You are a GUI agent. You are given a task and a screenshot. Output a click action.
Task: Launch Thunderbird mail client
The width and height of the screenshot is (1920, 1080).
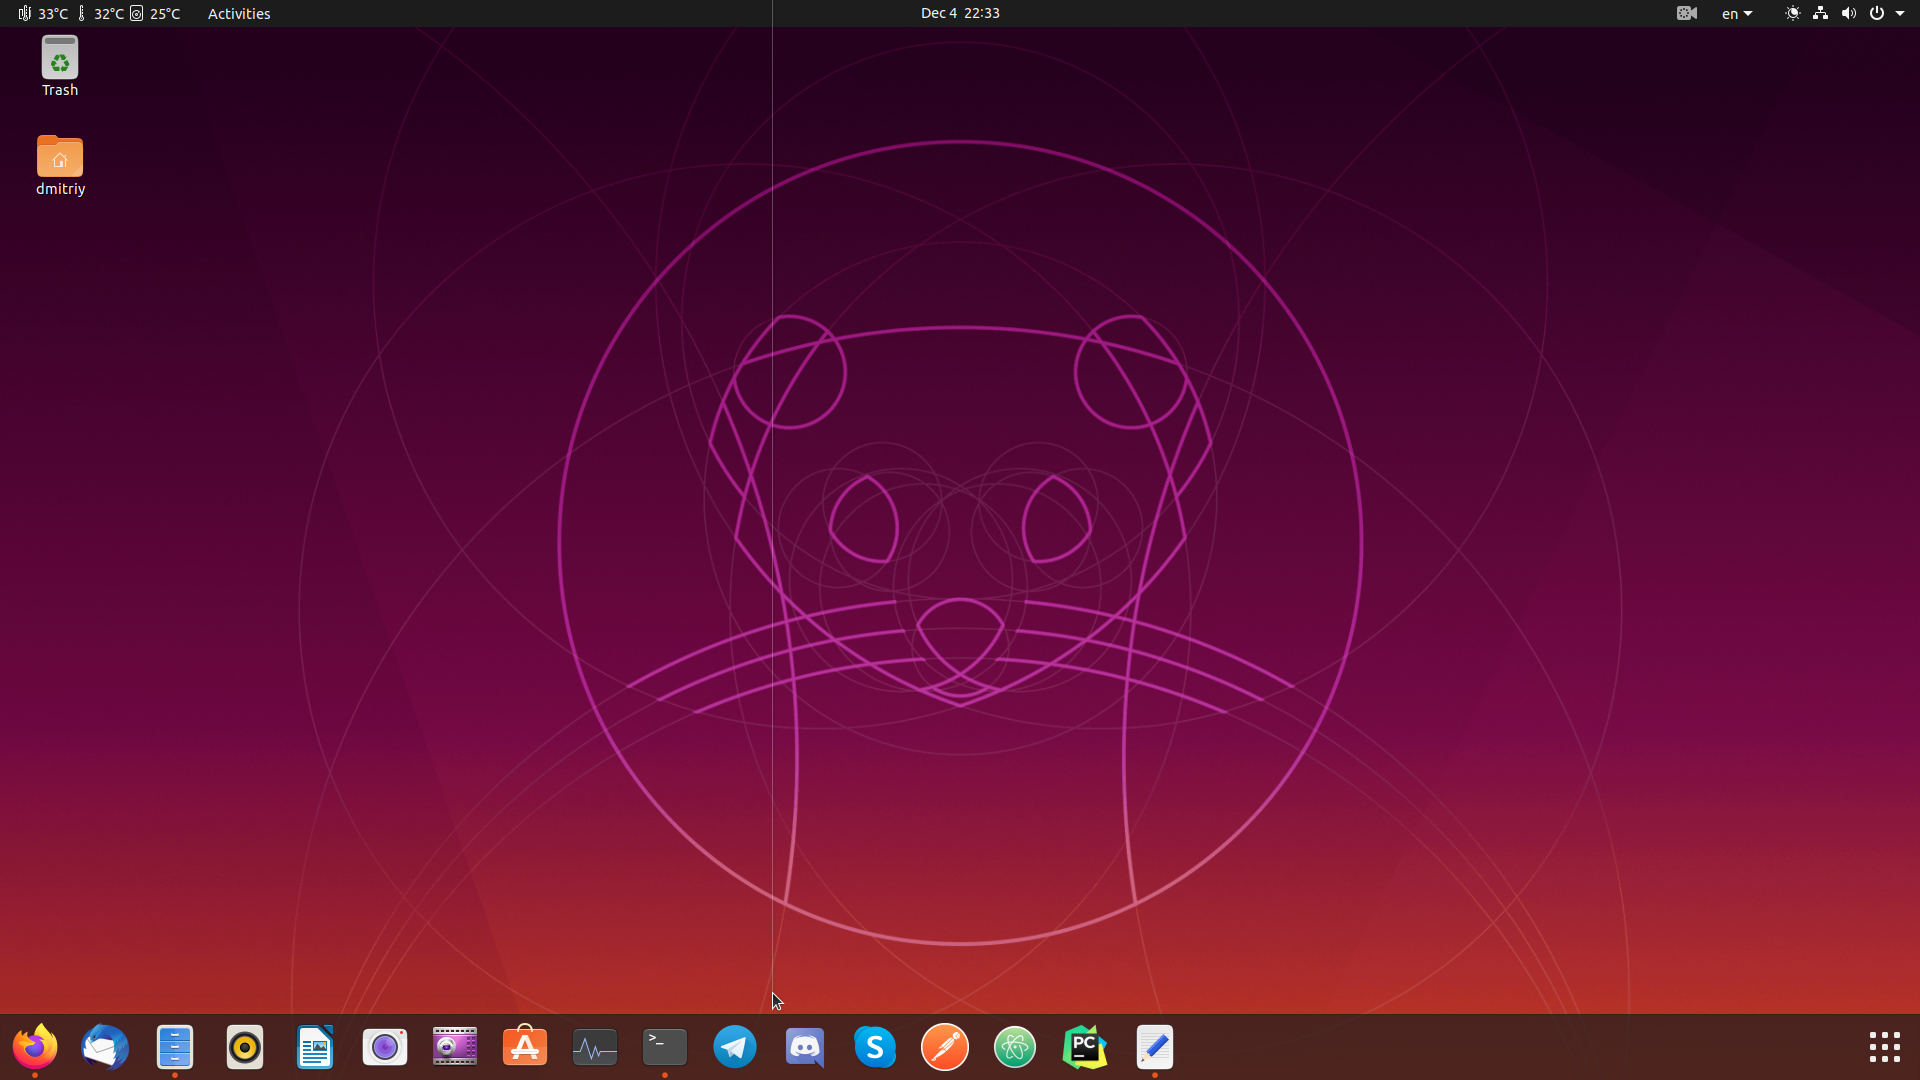tap(105, 1047)
